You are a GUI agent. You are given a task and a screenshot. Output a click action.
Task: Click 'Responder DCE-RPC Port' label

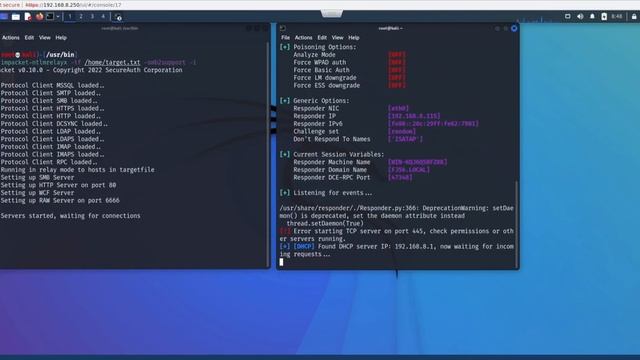[332, 178]
